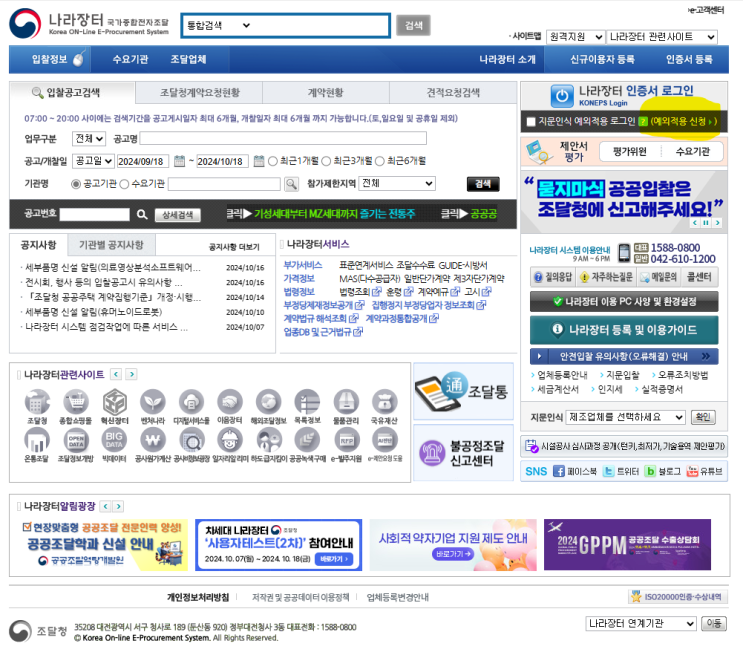Screen dimensions: 743x652
Task: Open the 혁신장터 cube icon
Action: point(115,402)
